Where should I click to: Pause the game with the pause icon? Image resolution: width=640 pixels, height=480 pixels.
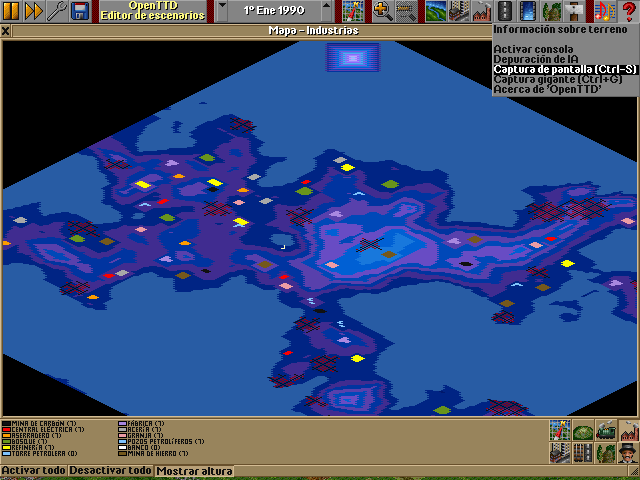[11, 11]
